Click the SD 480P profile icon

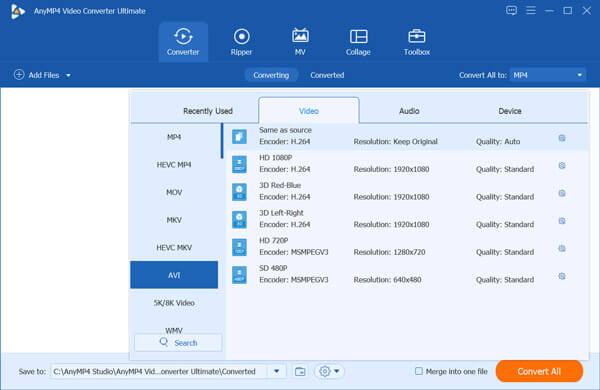pyautogui.click(x=239, y=275)
